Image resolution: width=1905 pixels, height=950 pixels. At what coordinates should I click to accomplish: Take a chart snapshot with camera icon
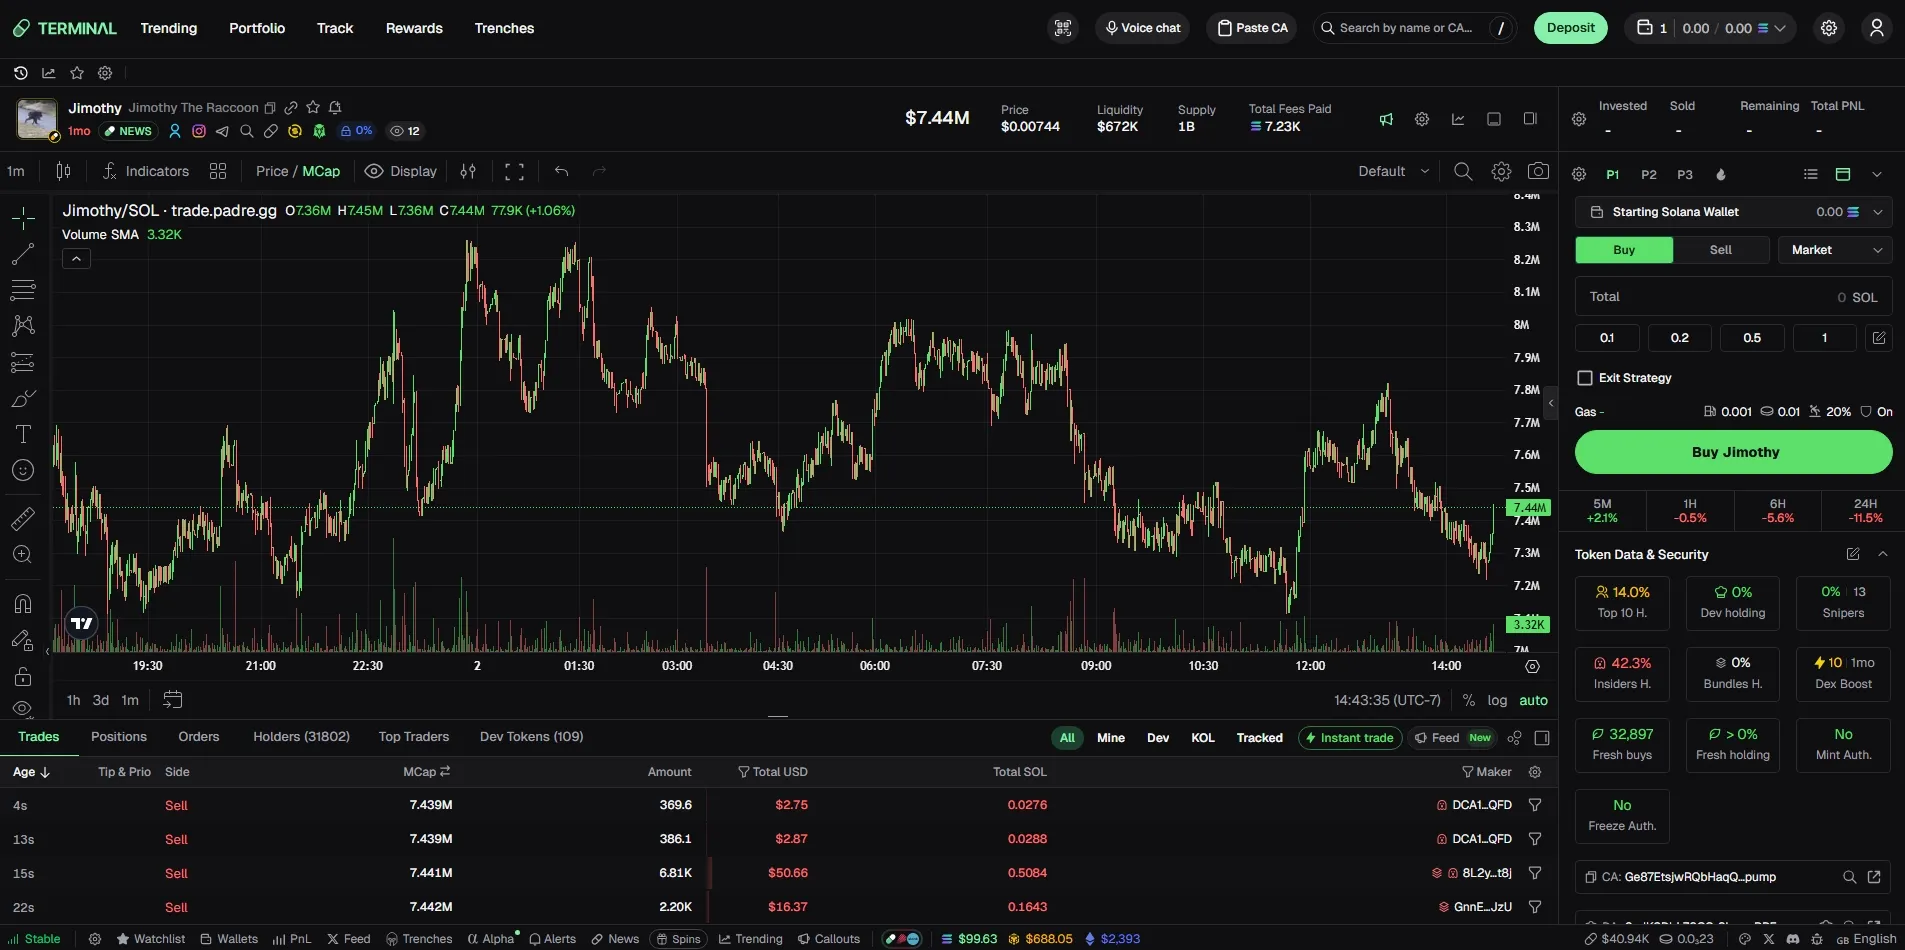tap(1538, 171)
